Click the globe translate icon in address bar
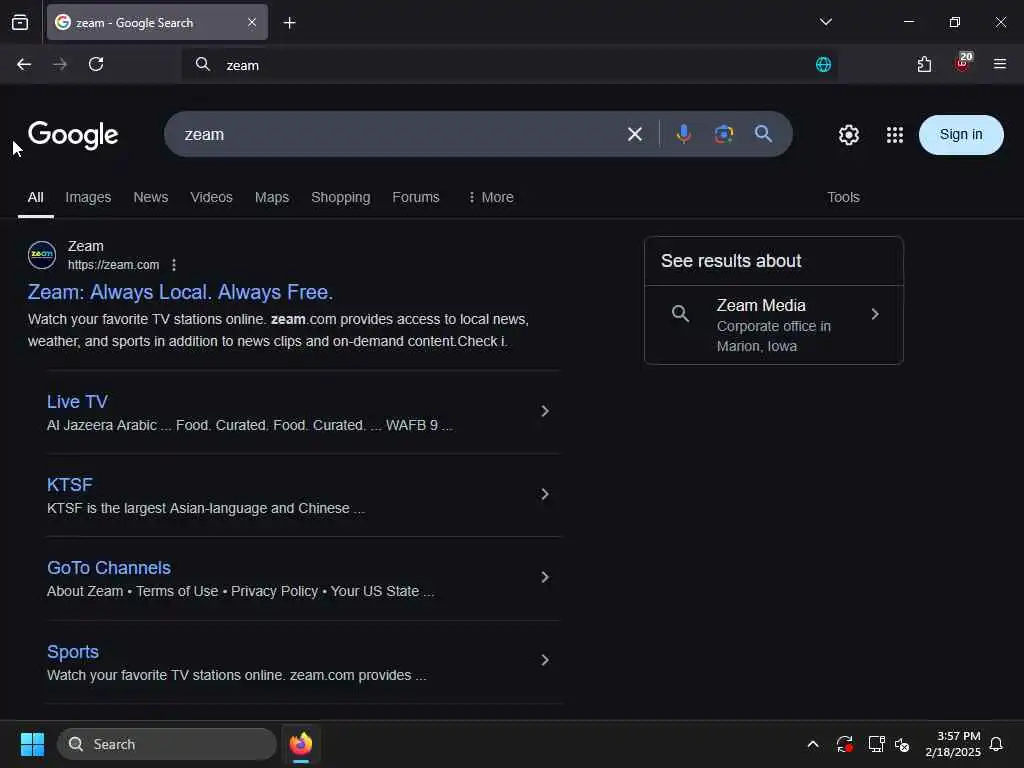The image size is (1024, 768). [823, 65]
